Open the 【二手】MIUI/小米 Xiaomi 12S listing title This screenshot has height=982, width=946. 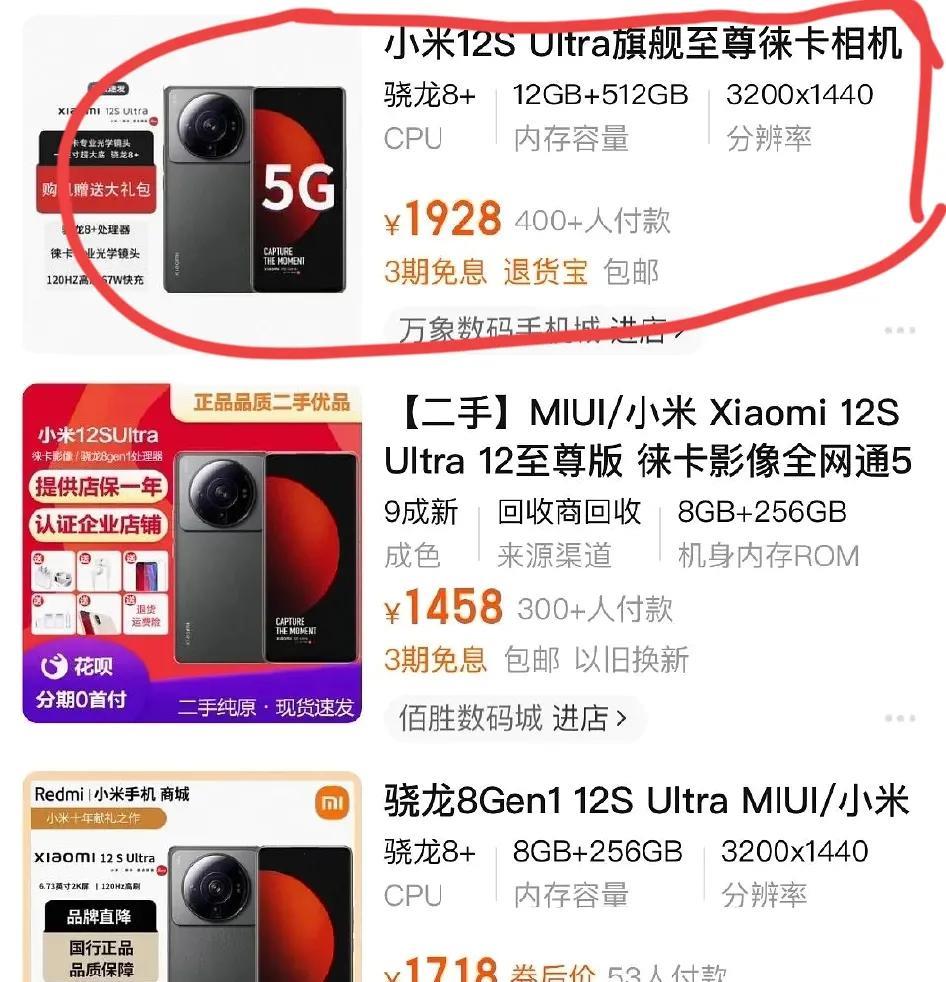[x=648, y=437]
